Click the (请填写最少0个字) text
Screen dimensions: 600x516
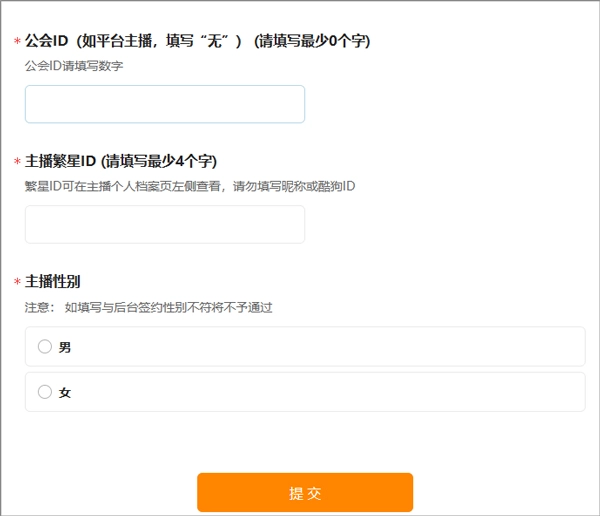[312, 41]
